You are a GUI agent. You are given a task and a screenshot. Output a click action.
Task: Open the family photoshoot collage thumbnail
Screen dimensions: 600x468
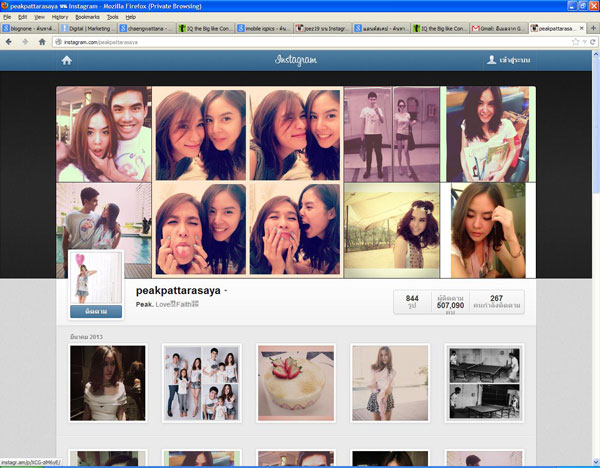(x=202, y=383)
